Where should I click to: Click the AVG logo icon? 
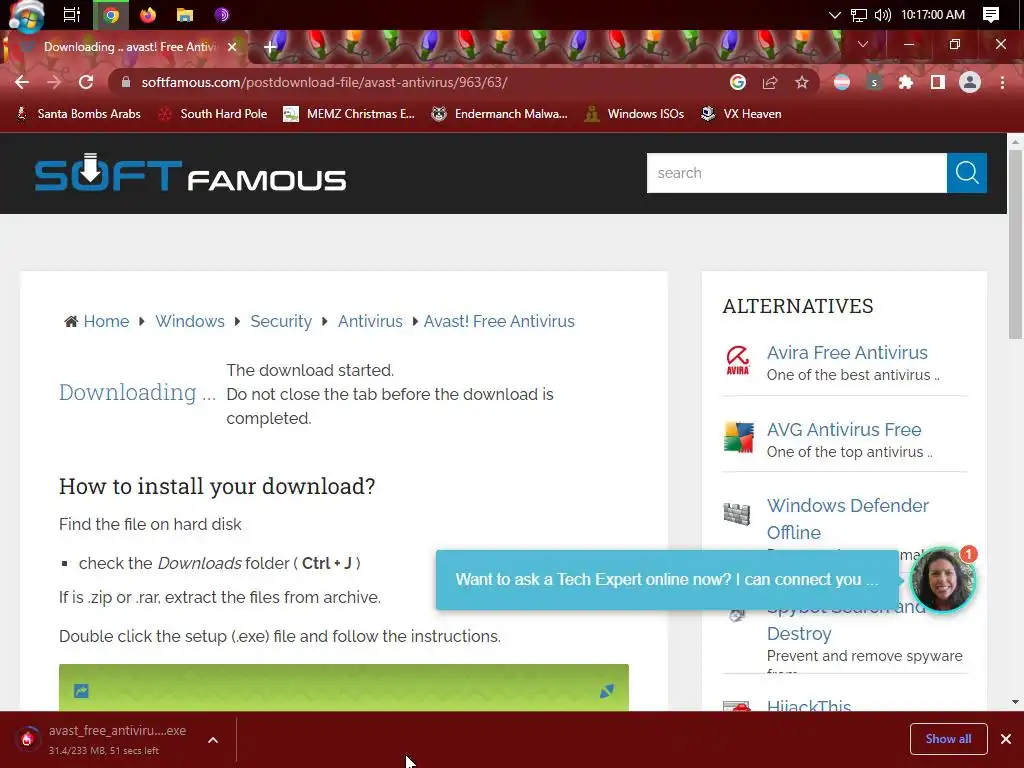click(738, 438)
